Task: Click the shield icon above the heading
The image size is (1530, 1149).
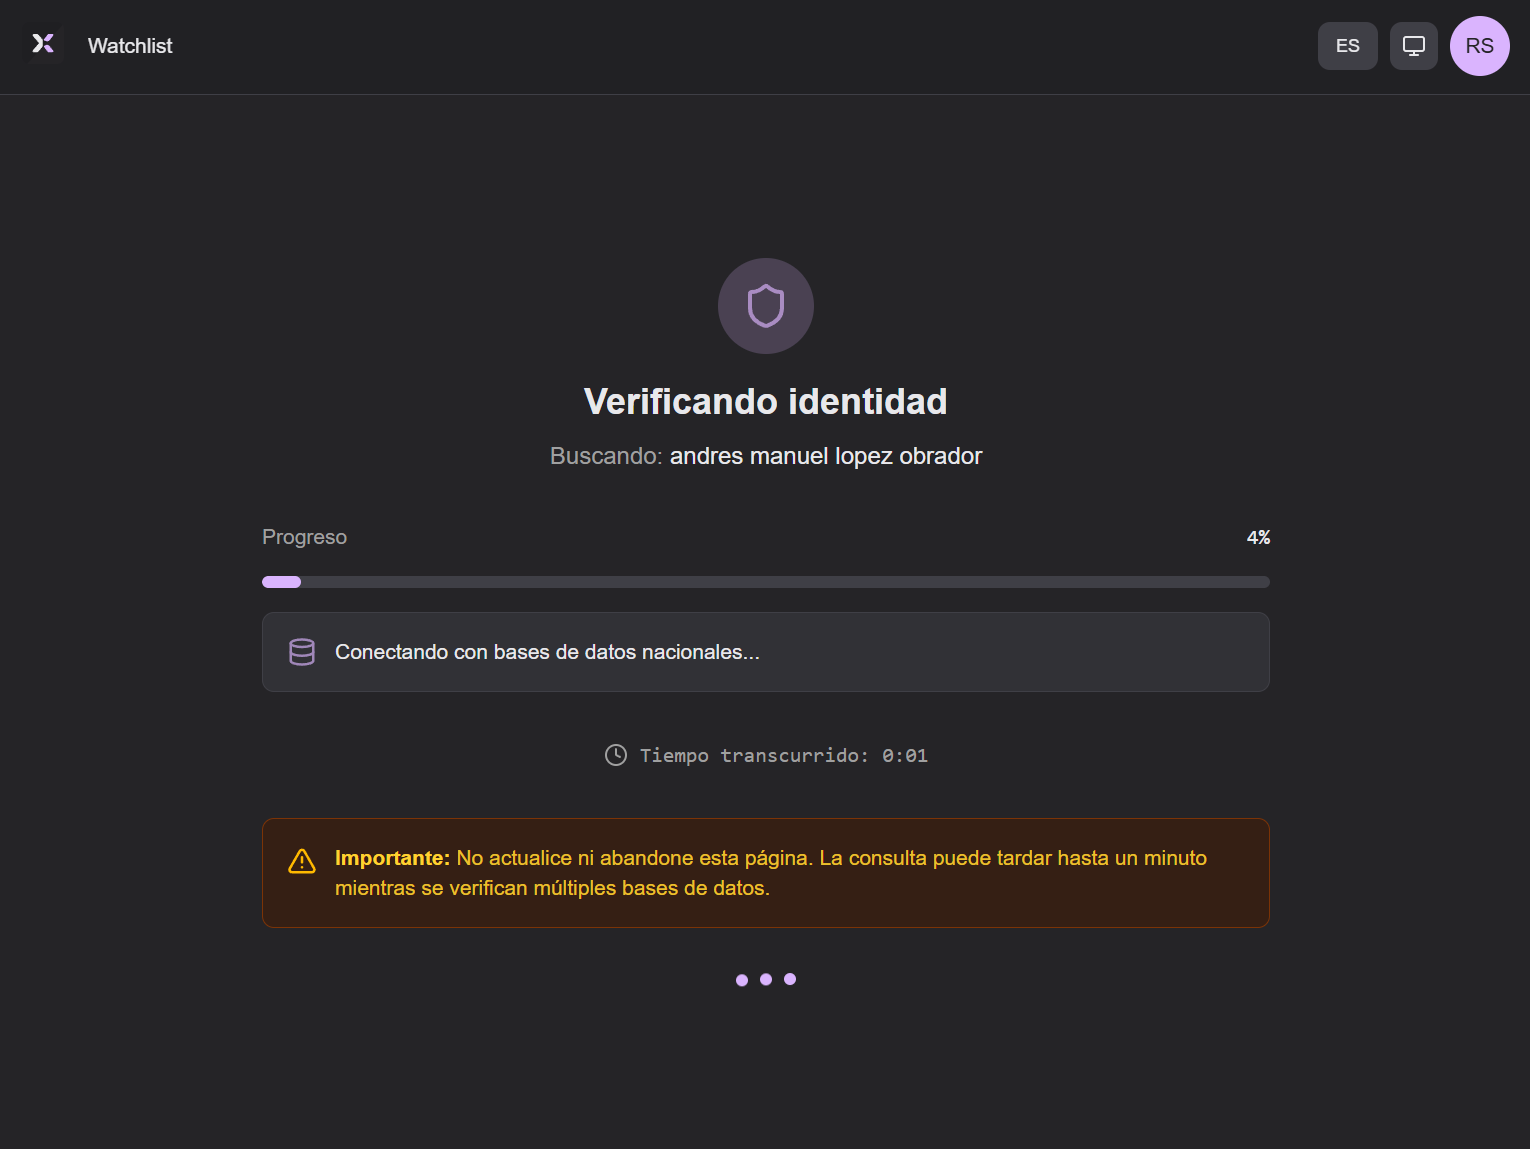Action: [x=766, y=306]
